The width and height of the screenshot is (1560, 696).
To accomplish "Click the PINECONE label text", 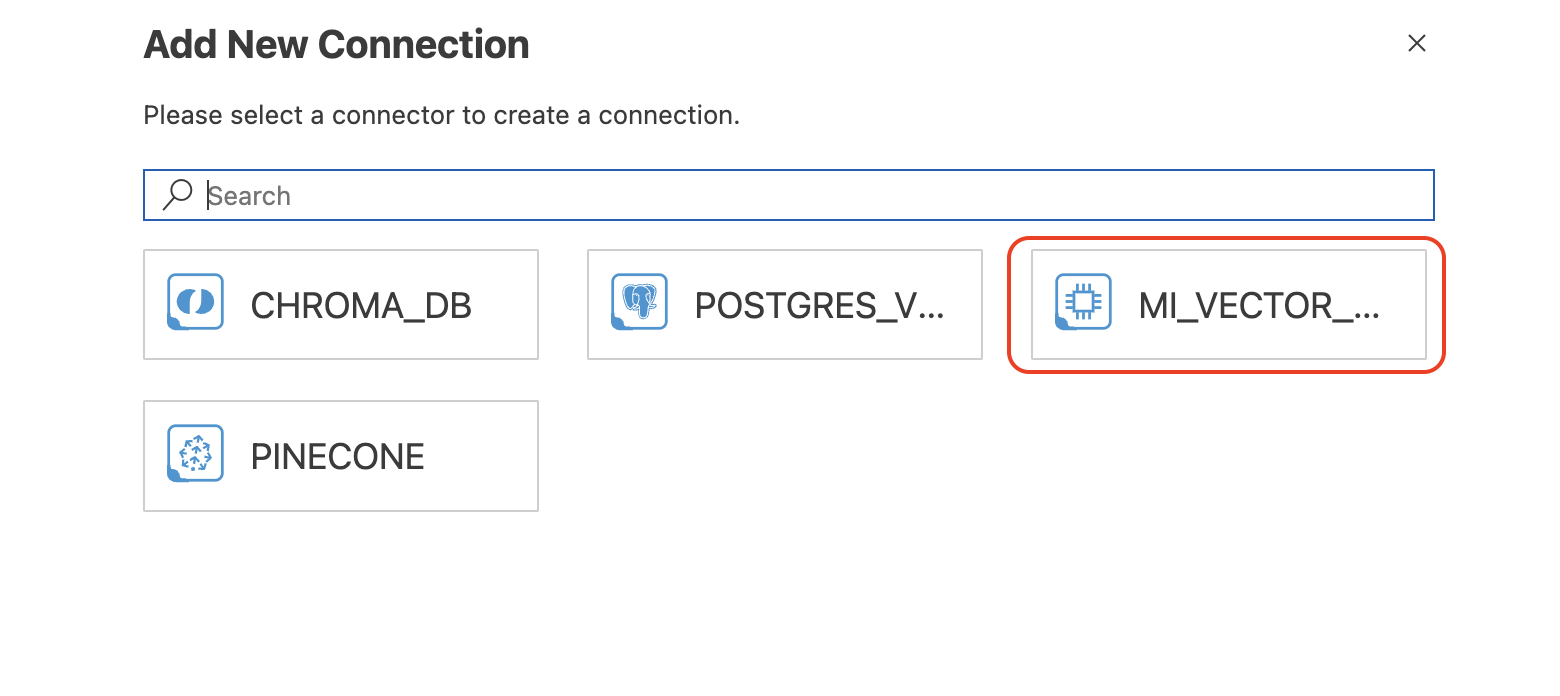I will click(338, 457).
